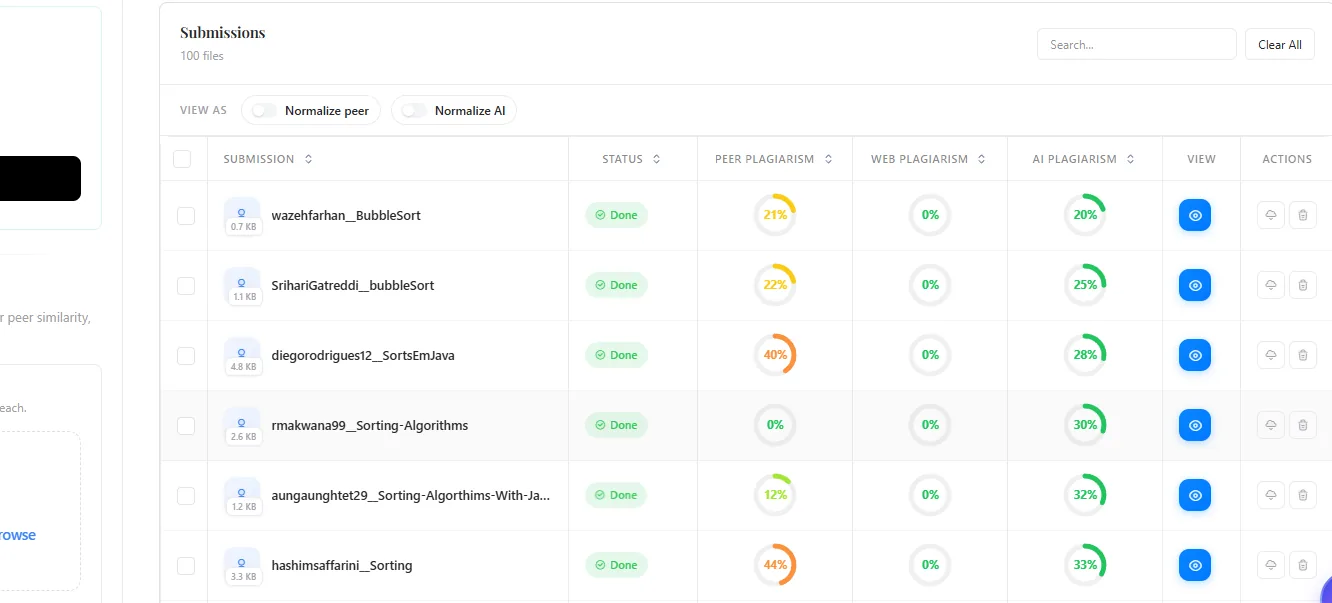The height and width of the screenshot is (603, 1332).
Task: Toggle the Normalize peer switch
Action: click(x=264, y=111)
